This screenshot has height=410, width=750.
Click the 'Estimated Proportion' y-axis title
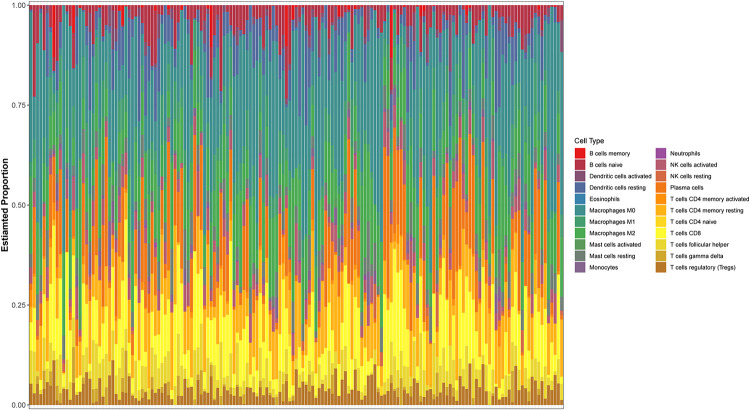(x=7, y=205)
